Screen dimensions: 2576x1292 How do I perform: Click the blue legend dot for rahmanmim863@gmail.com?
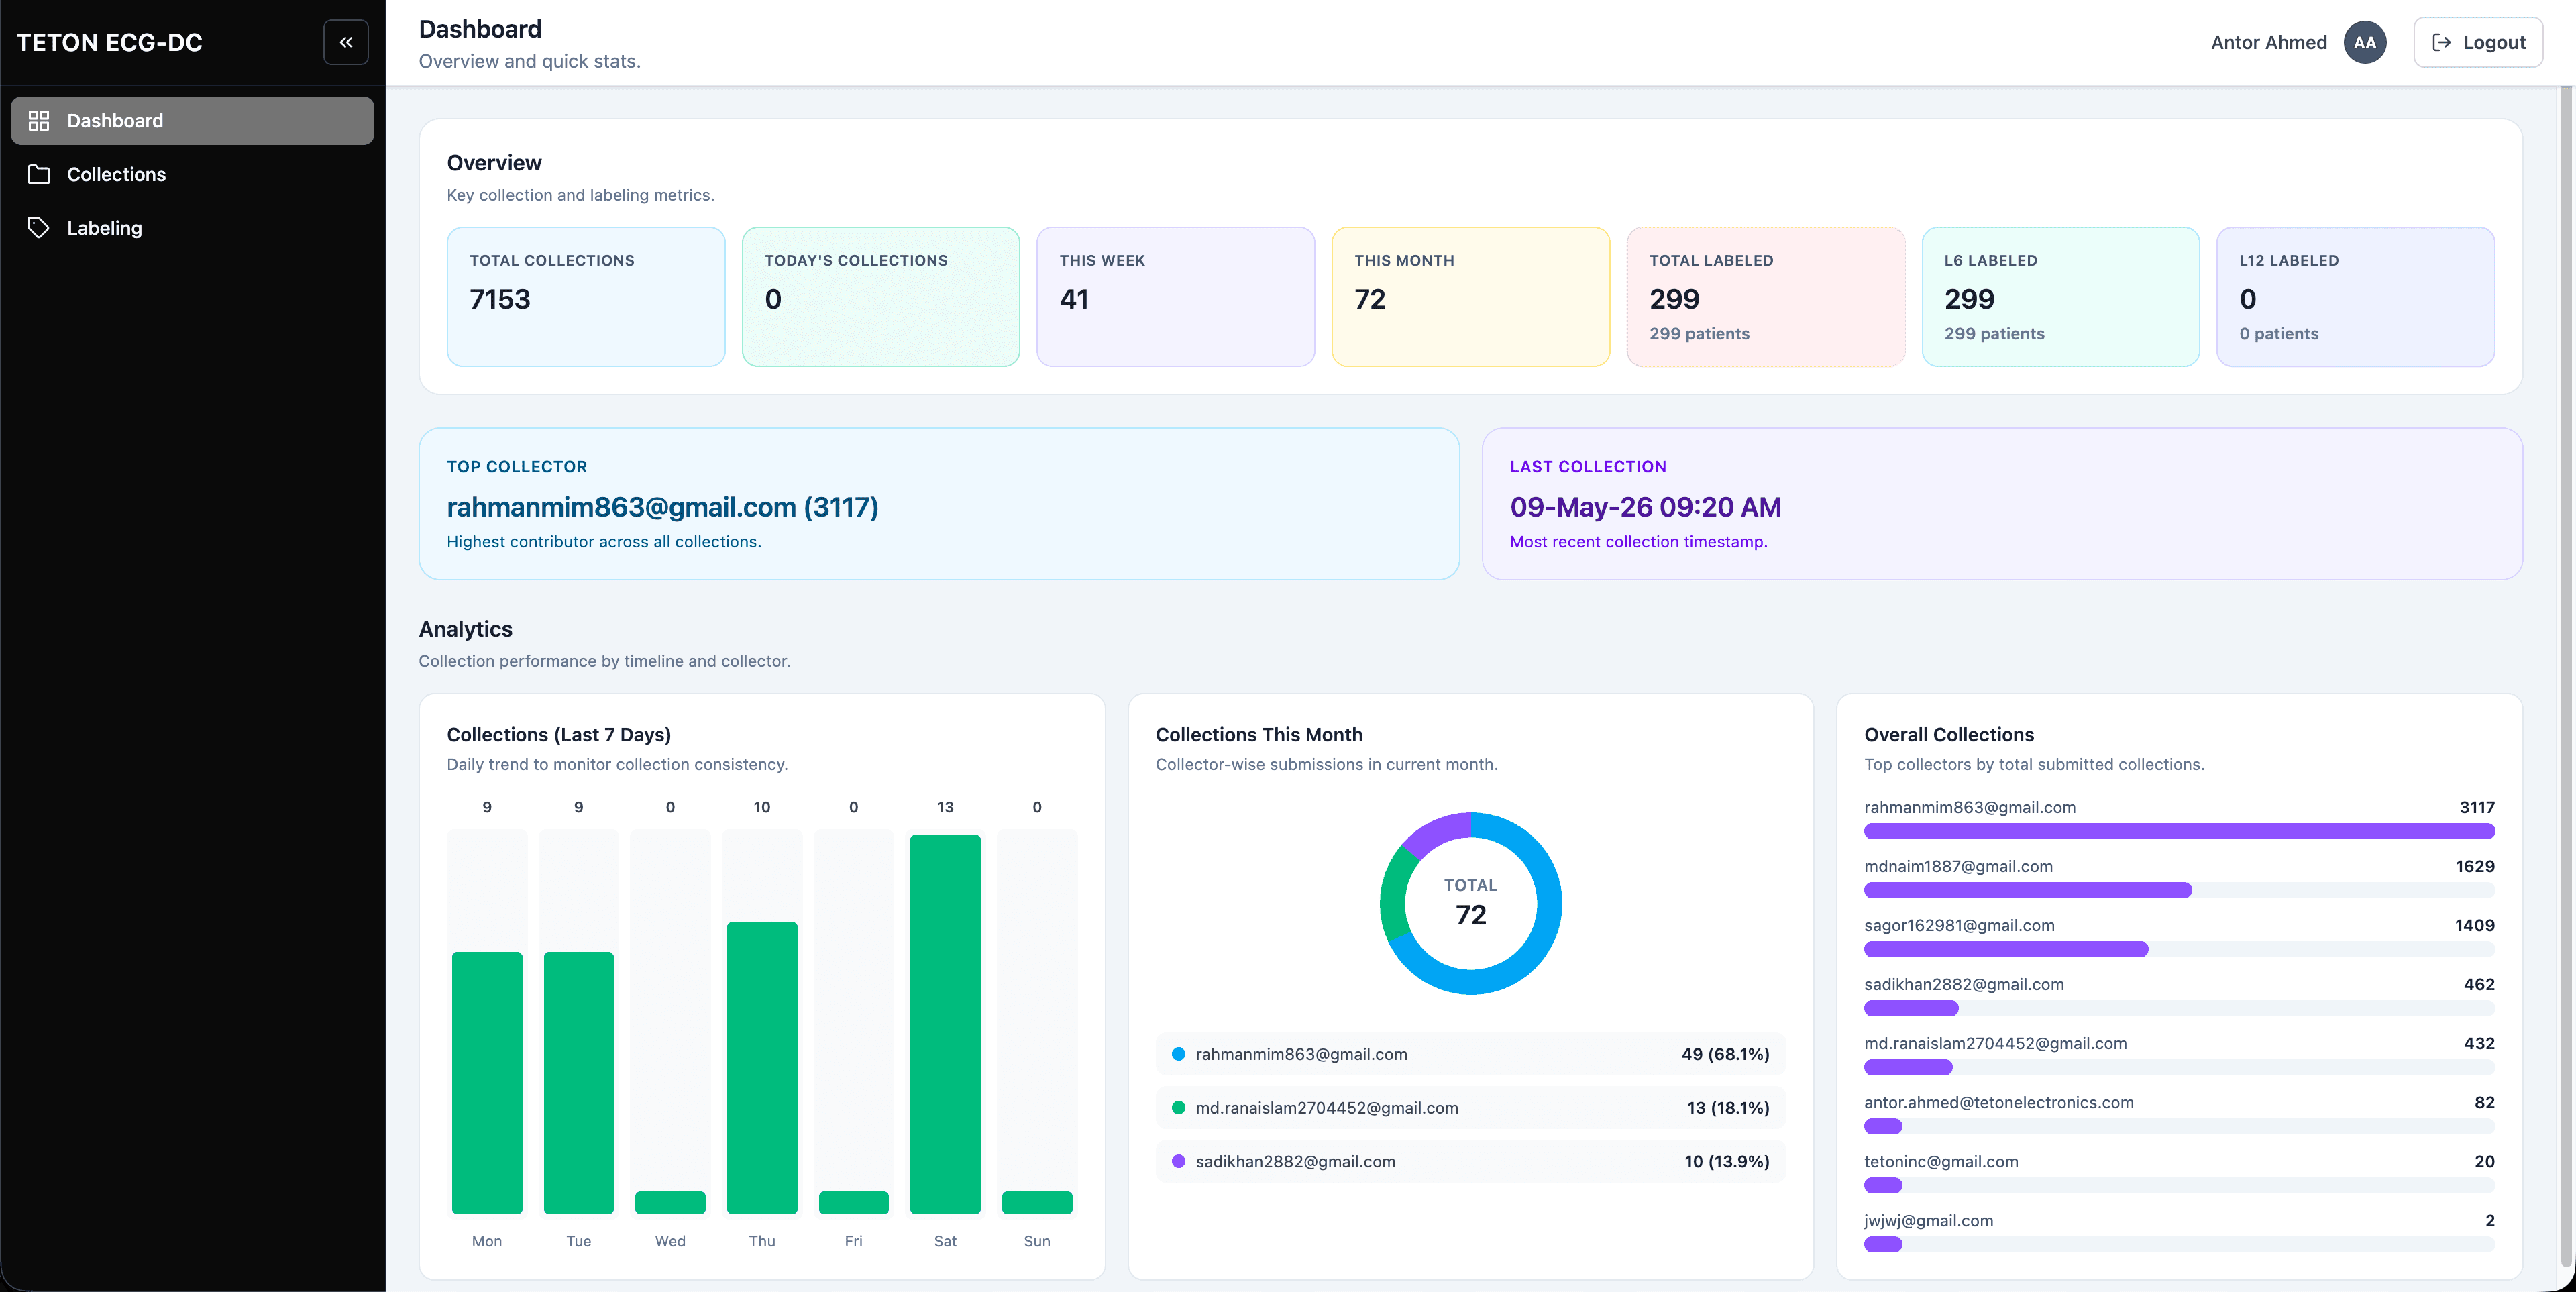coord(1178,1053)
